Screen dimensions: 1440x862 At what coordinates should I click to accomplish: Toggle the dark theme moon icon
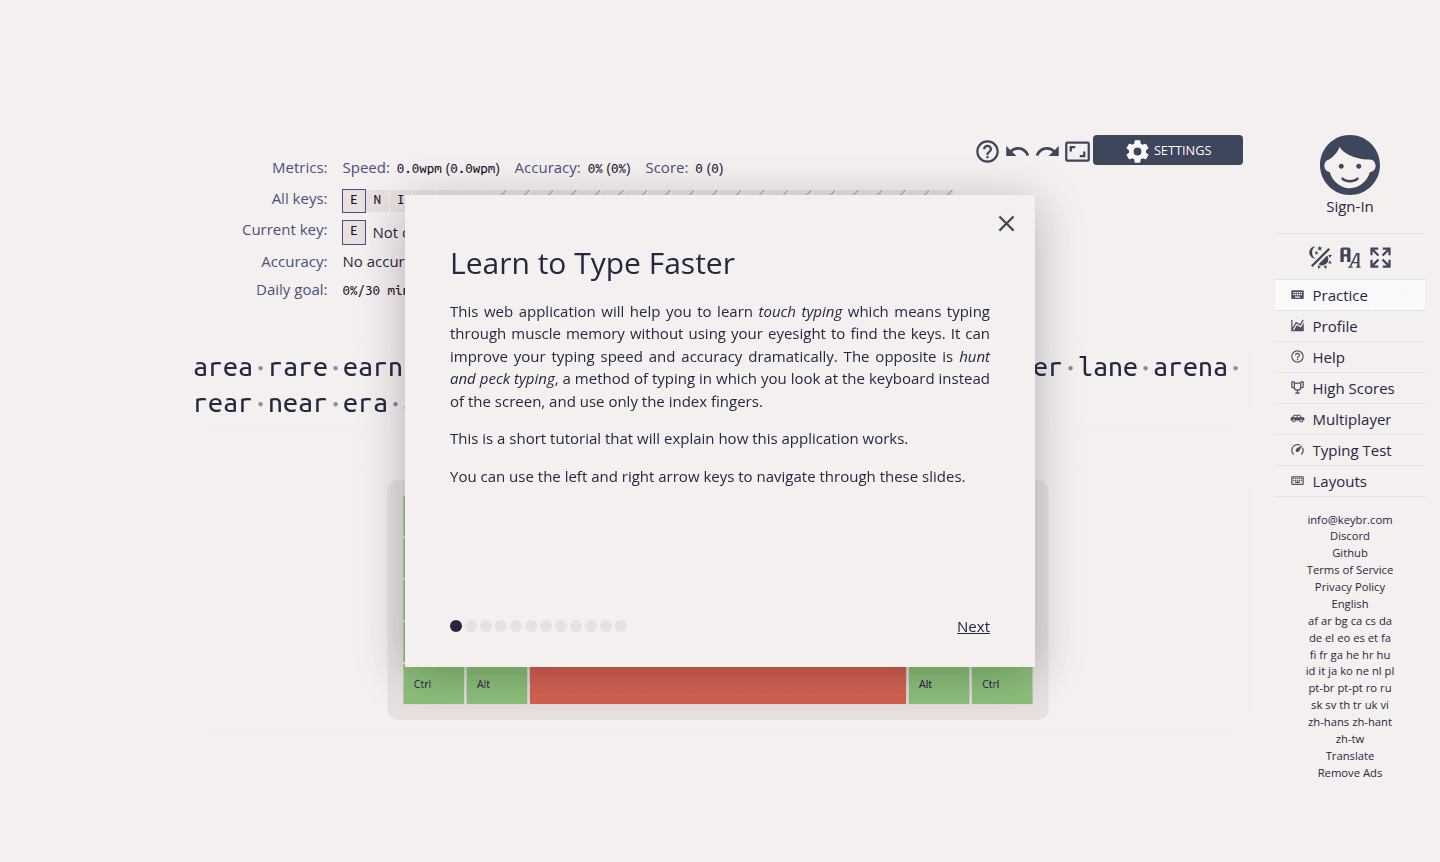pyautogui.click(x=1319, y=257)
